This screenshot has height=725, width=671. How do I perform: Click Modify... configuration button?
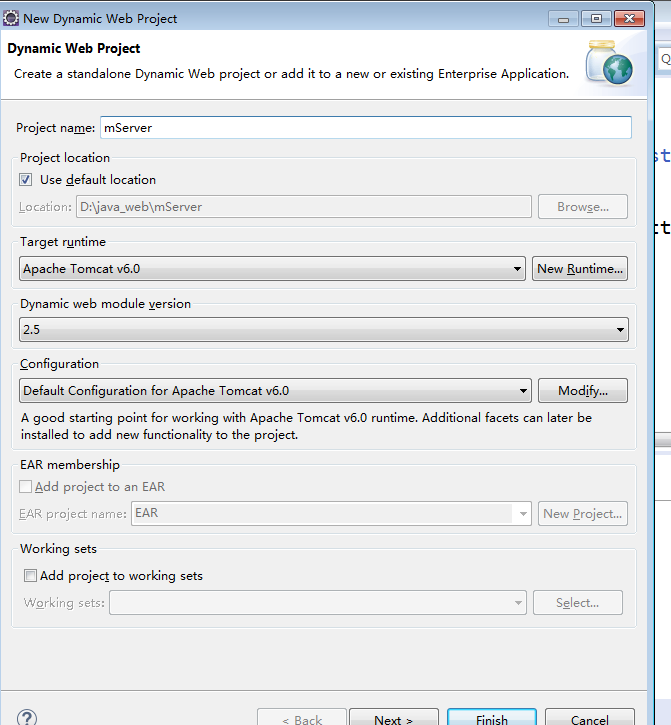click(583, 391)
